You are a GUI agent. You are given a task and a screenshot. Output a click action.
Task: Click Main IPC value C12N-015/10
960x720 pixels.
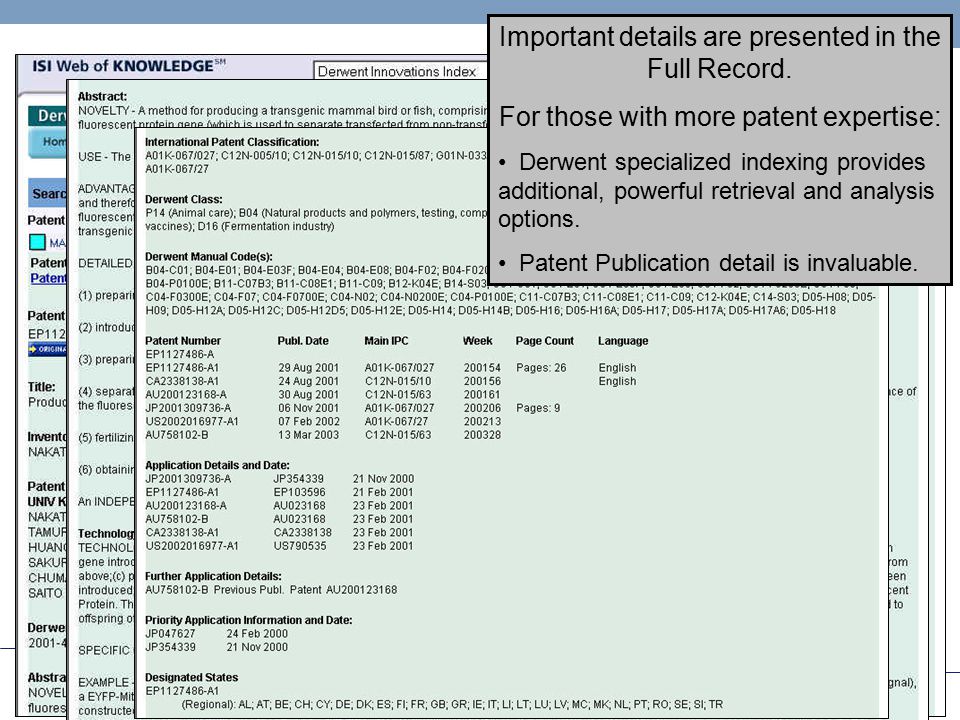[398, 381]
